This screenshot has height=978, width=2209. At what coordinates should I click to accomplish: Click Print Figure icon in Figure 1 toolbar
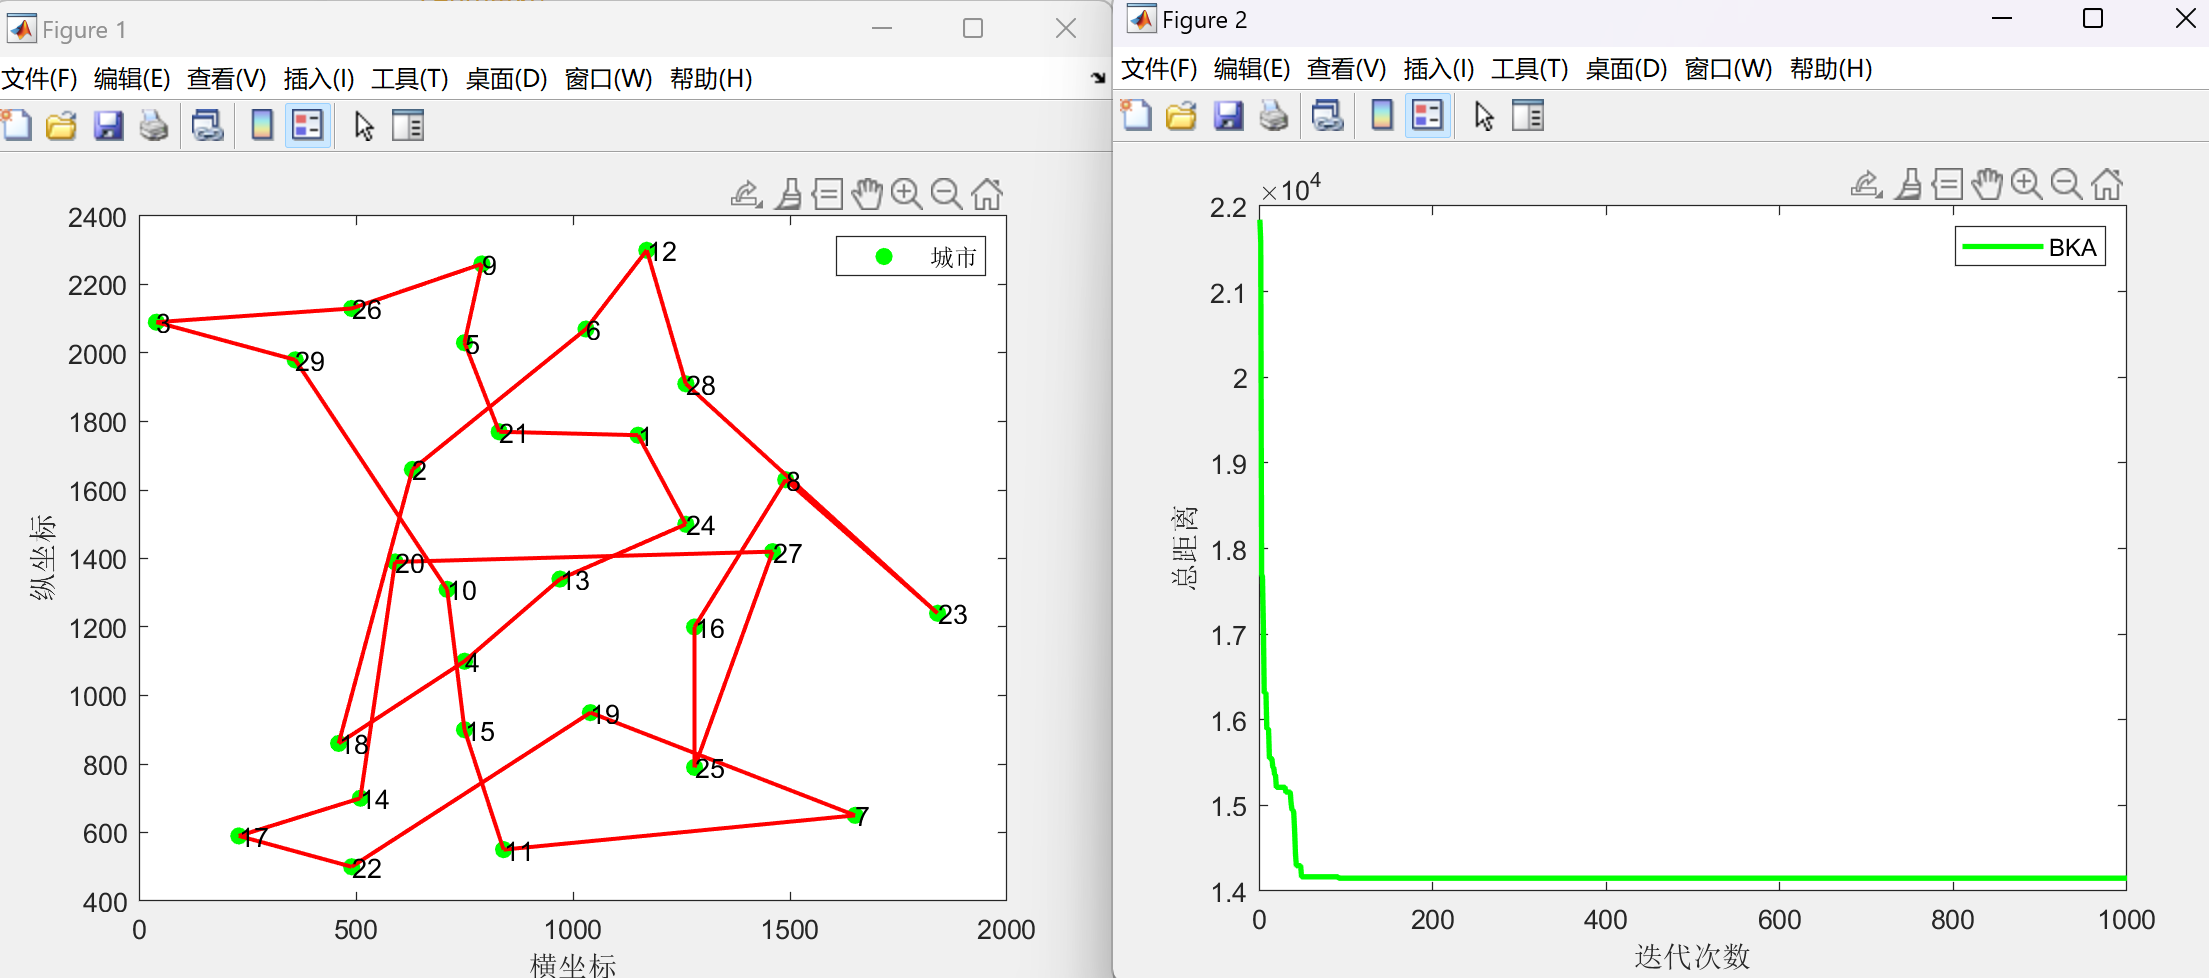pos(153,126)
